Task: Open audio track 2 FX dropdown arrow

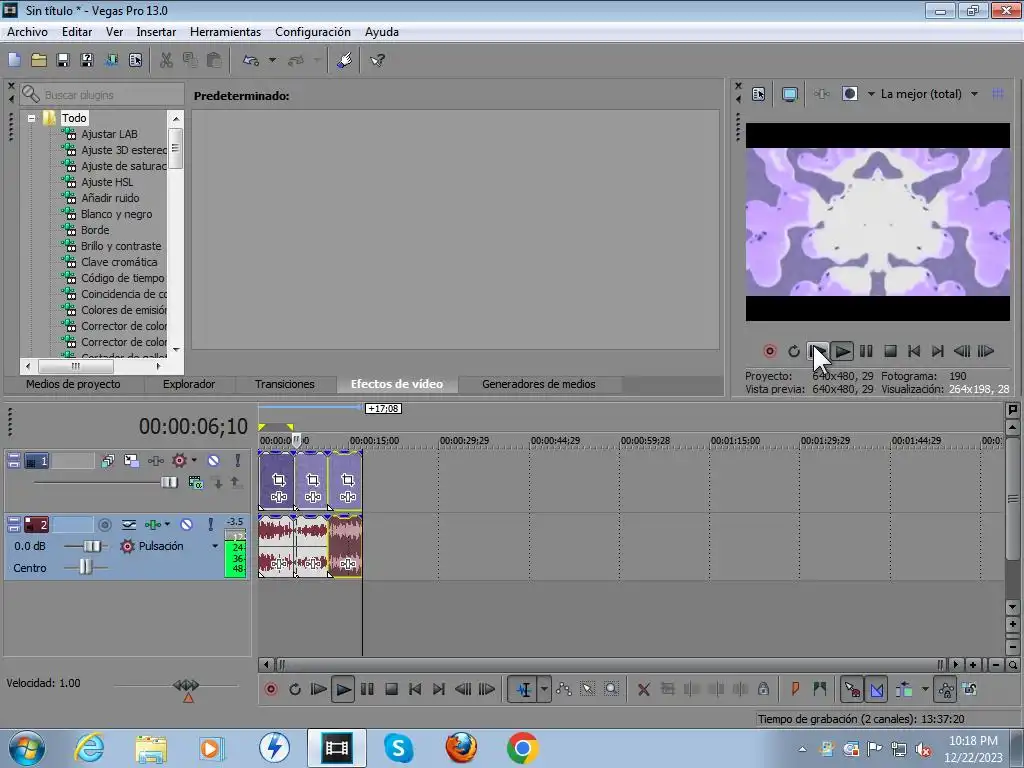Action: click(168, 524)
